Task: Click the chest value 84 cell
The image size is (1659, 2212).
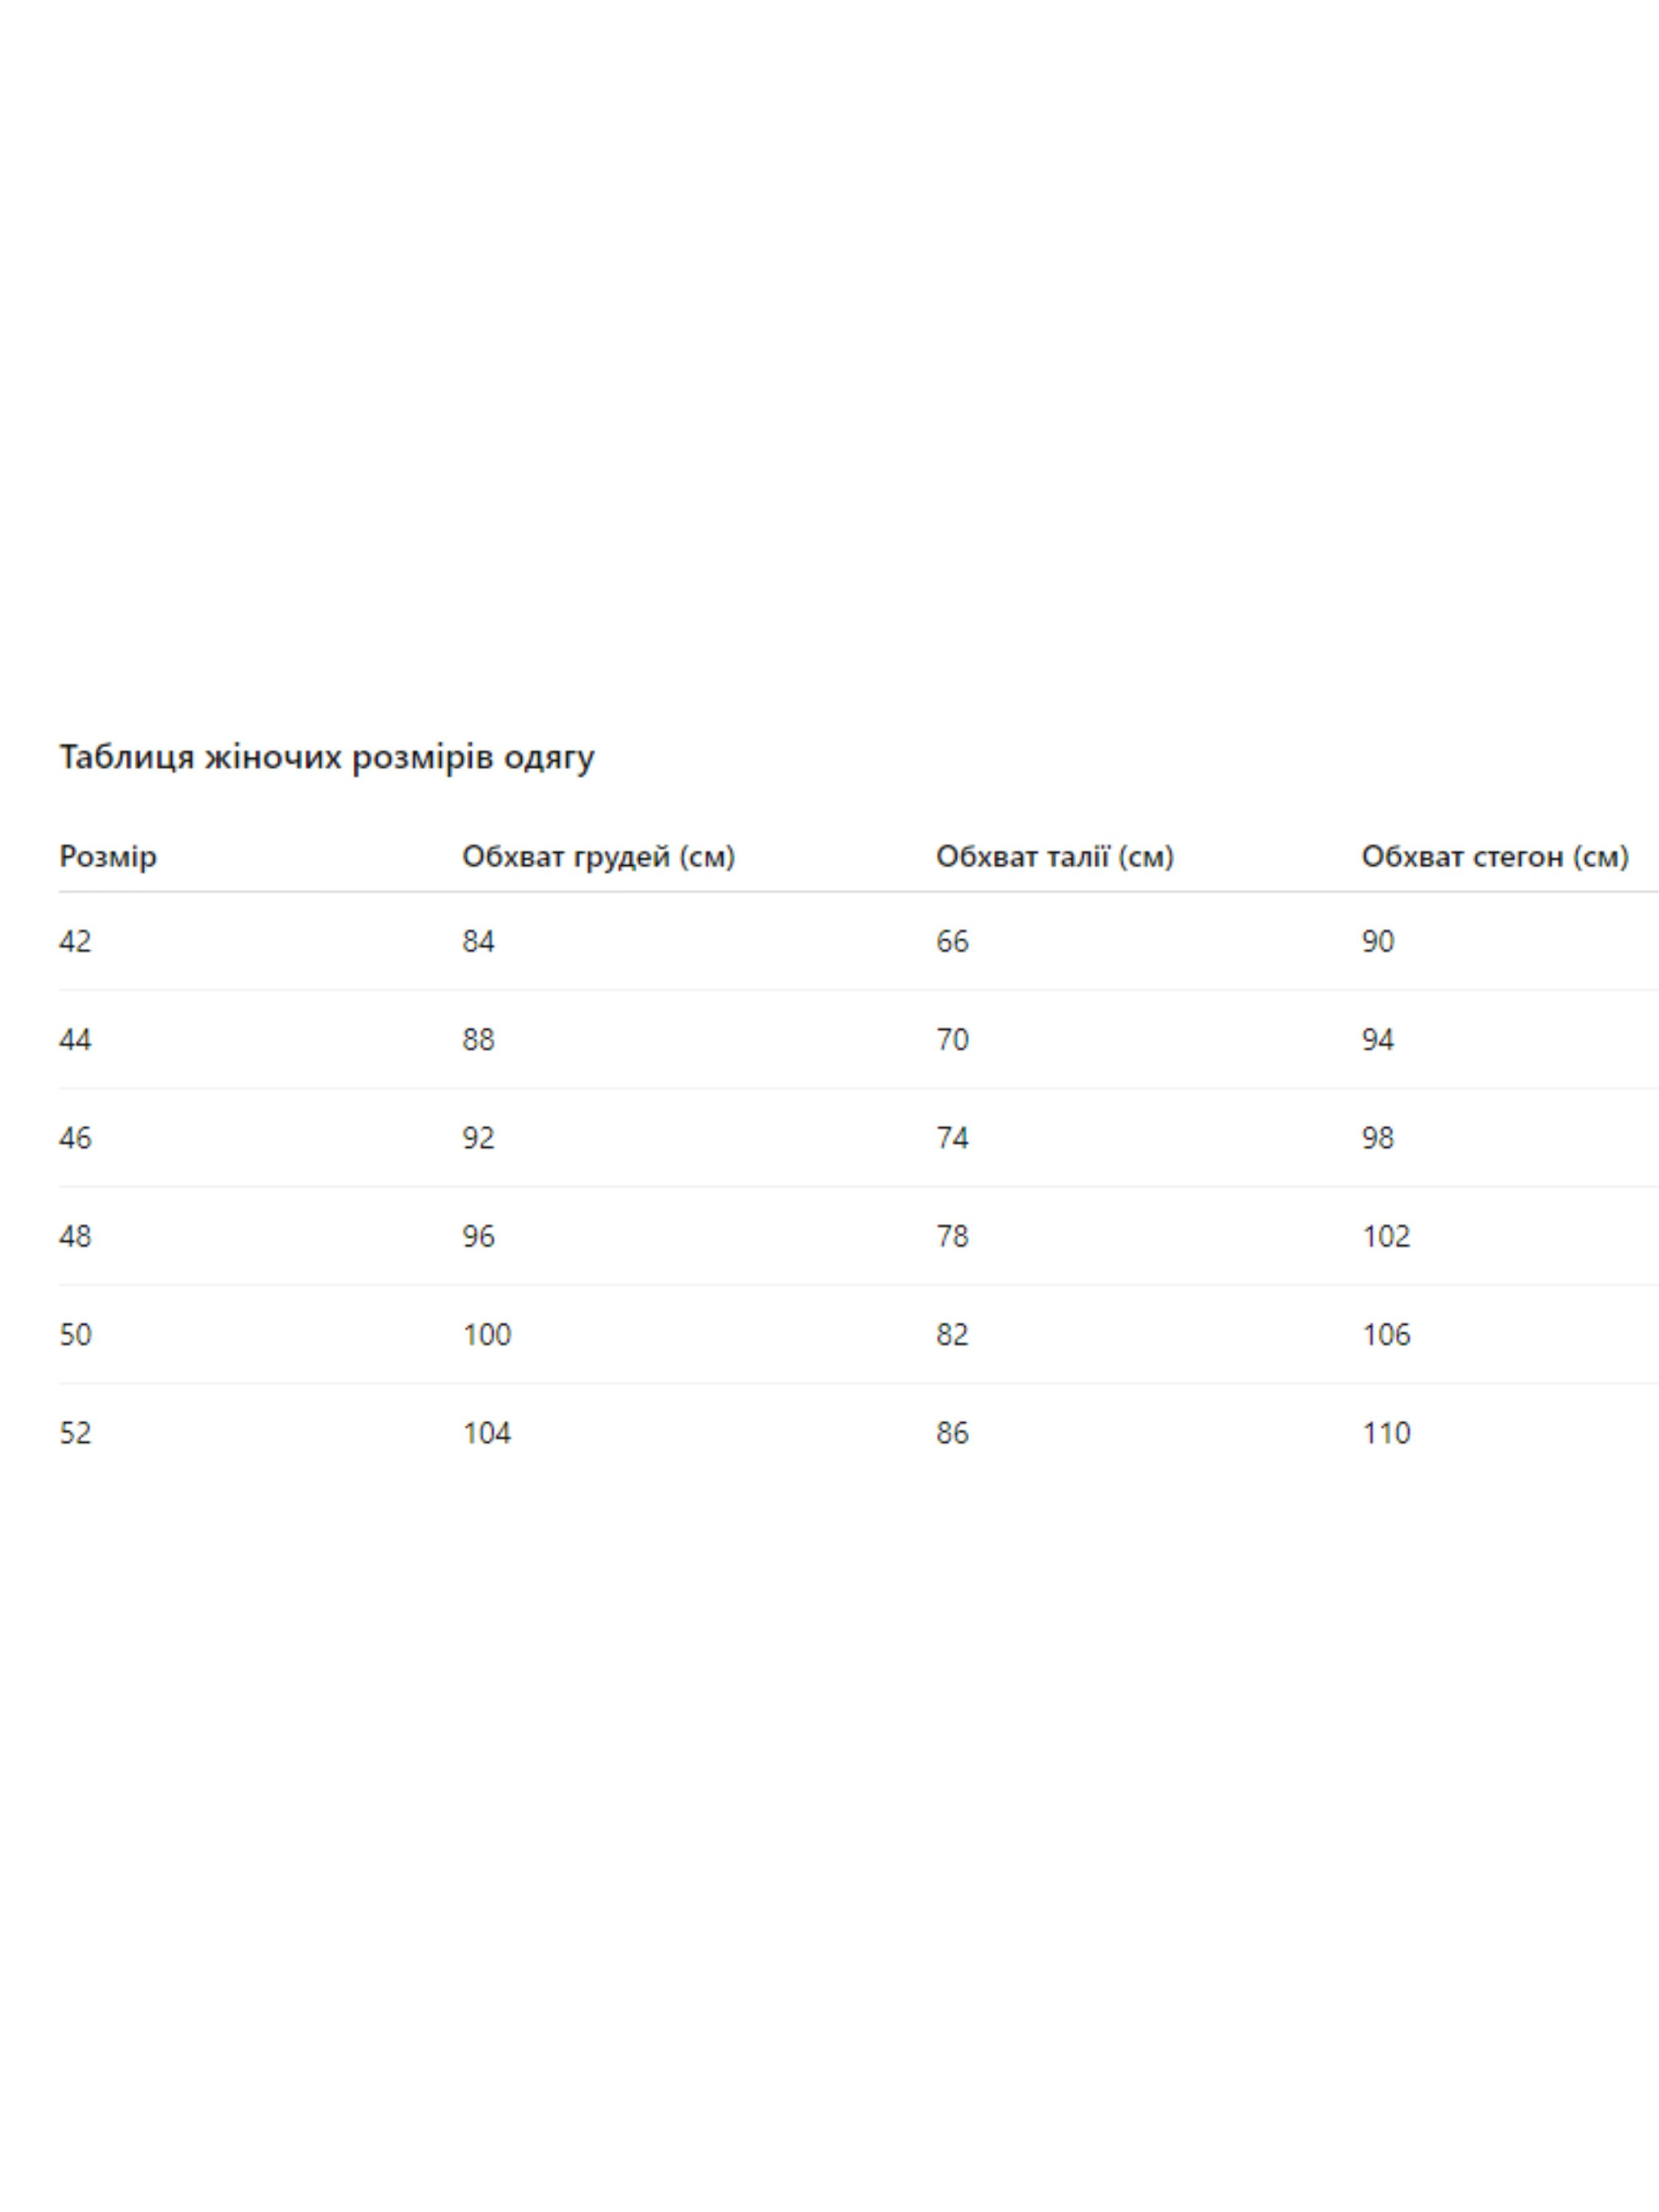Action: point(478,941)
